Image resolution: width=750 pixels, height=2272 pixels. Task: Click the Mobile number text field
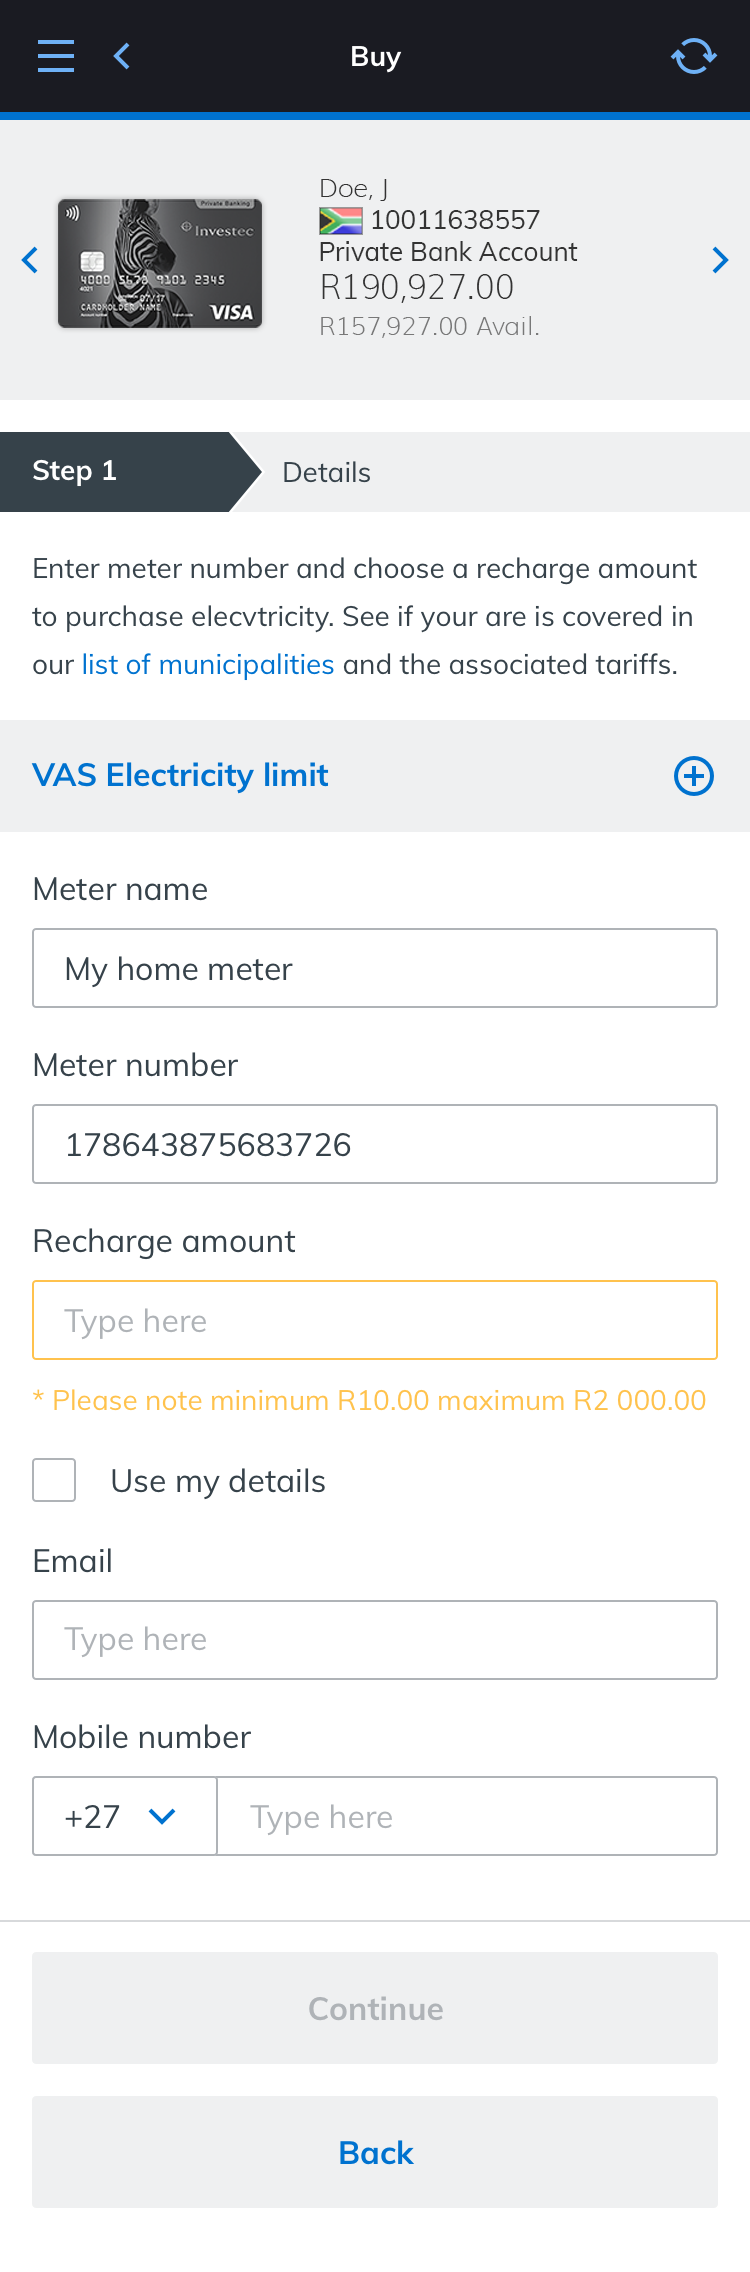(466, 1816)
